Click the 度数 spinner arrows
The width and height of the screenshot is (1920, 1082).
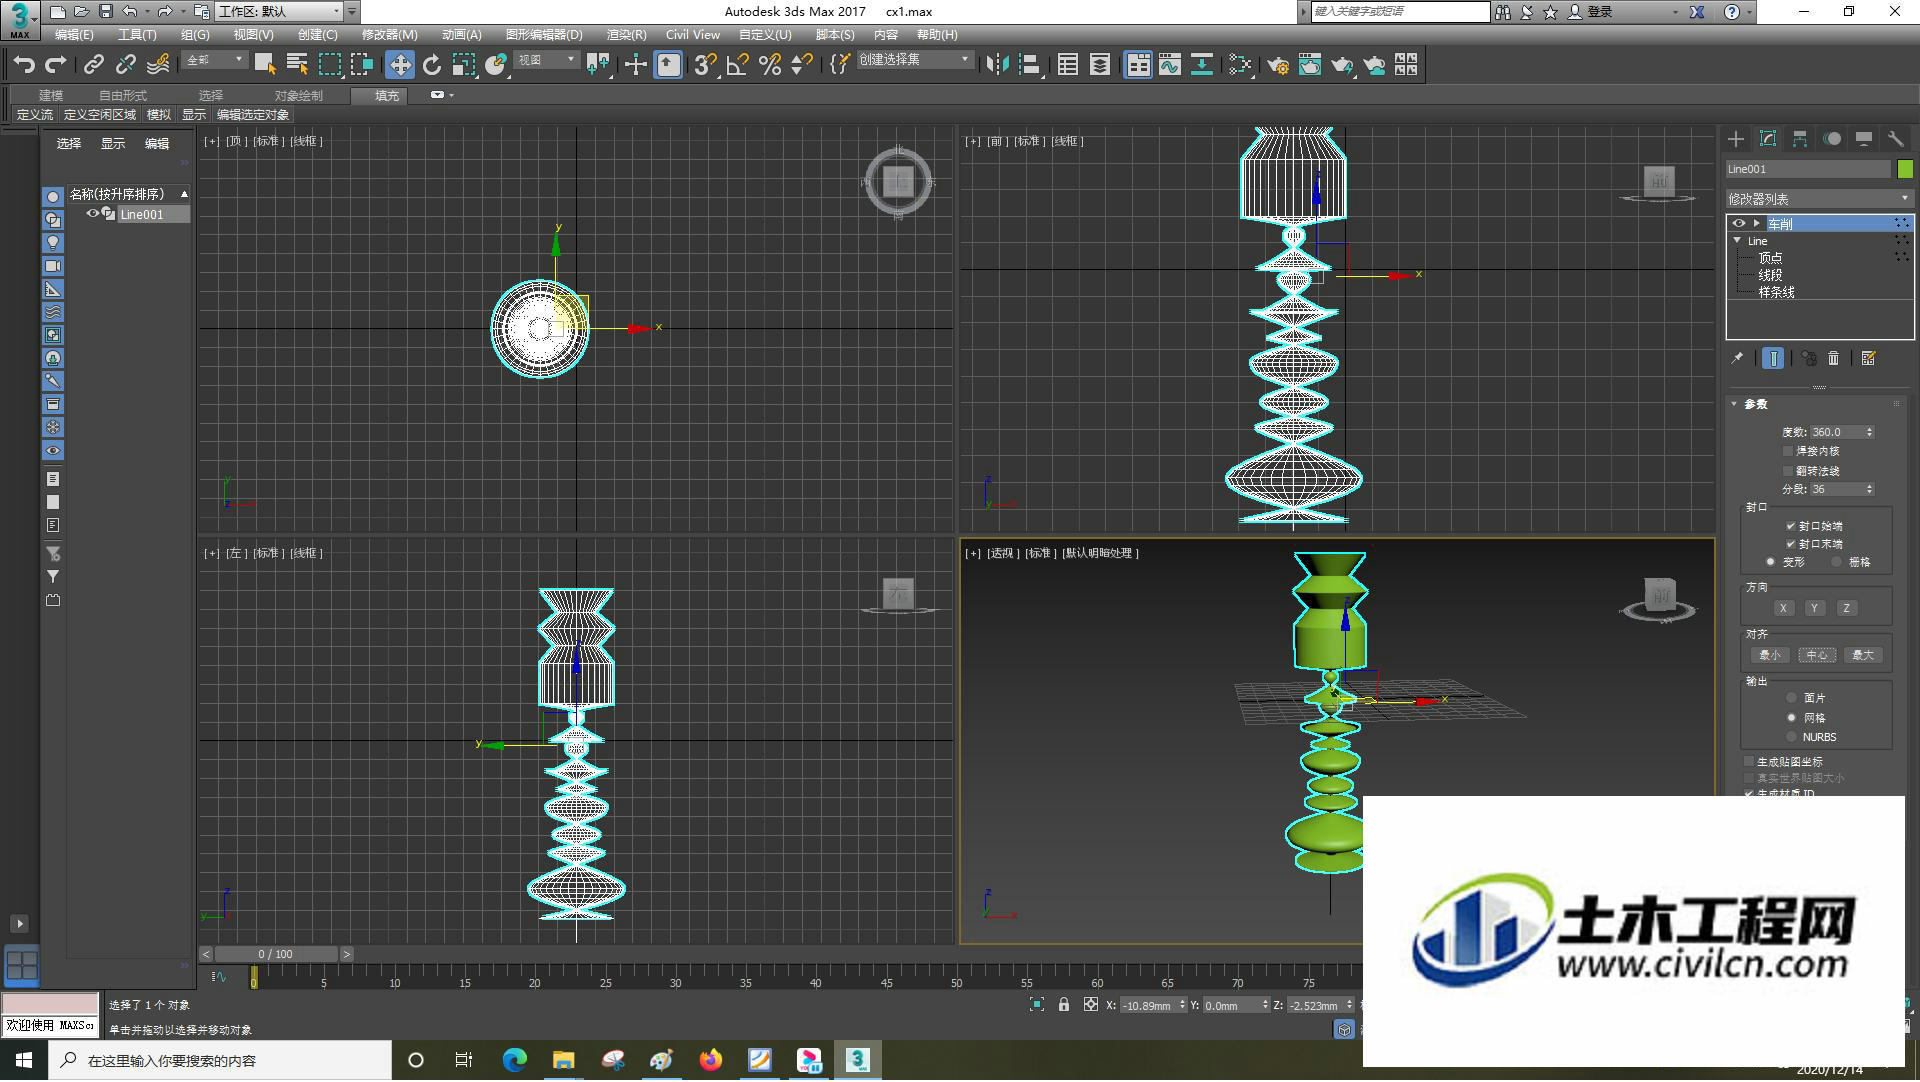point(1869,432)
